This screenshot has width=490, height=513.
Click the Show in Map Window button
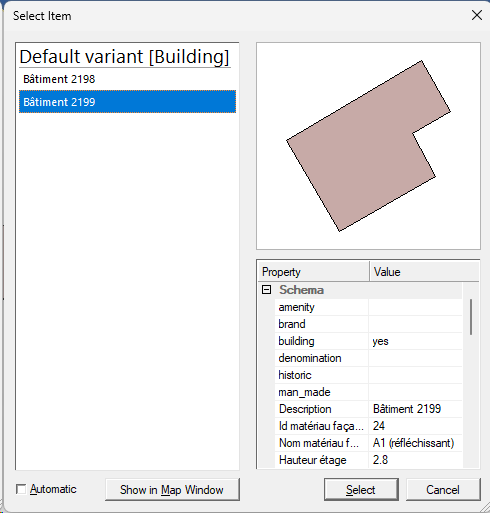[172, 490]
